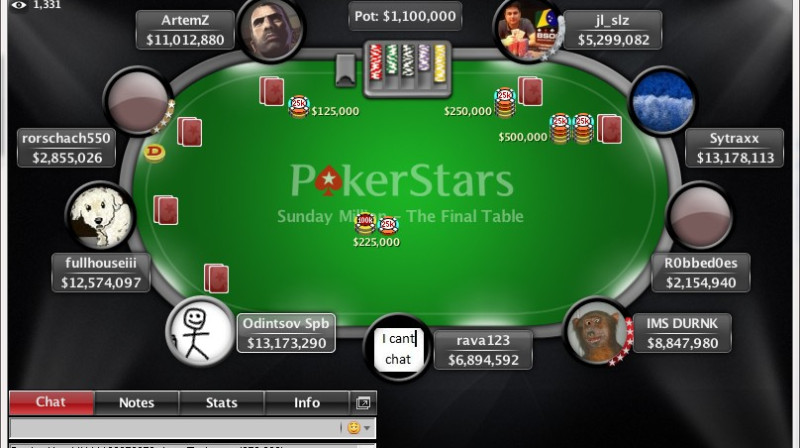Click IMS DURNK's monkey avatar
Image resolution: width=800 pixels, height=448 pixels.
[598, 331]
